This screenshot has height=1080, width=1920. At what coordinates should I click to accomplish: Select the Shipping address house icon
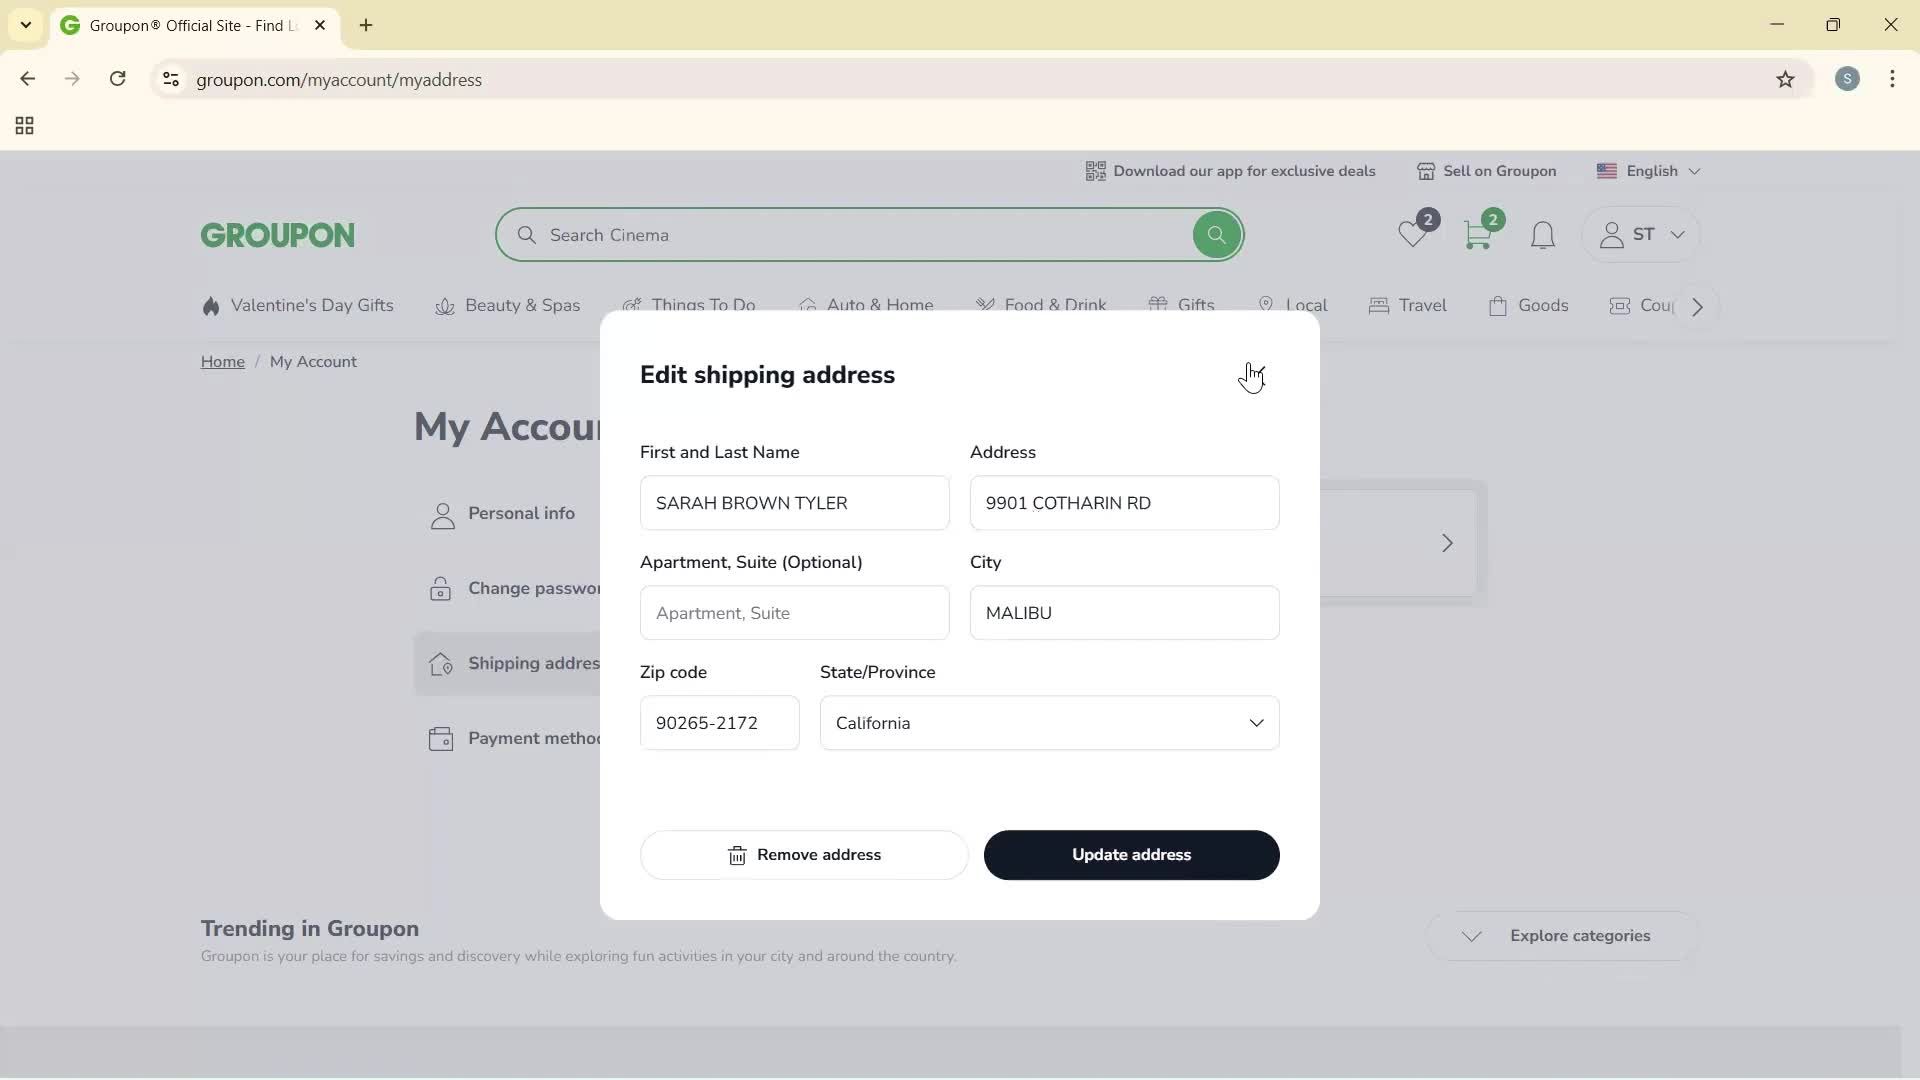pos(441,663)
